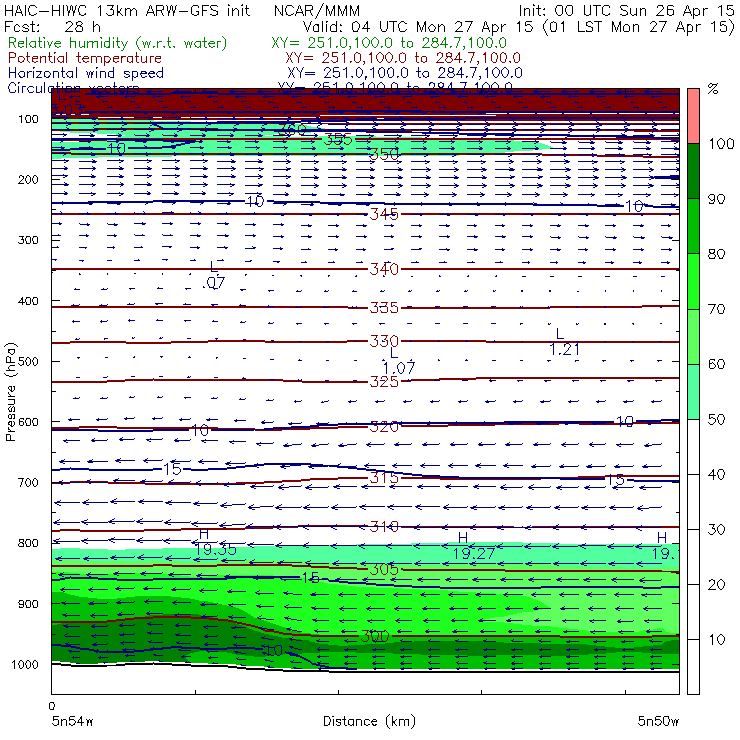The height and width of the screenshot is (740, 740).
Task: Click the '600' pressure axis tick label
Action: (28, 422)
